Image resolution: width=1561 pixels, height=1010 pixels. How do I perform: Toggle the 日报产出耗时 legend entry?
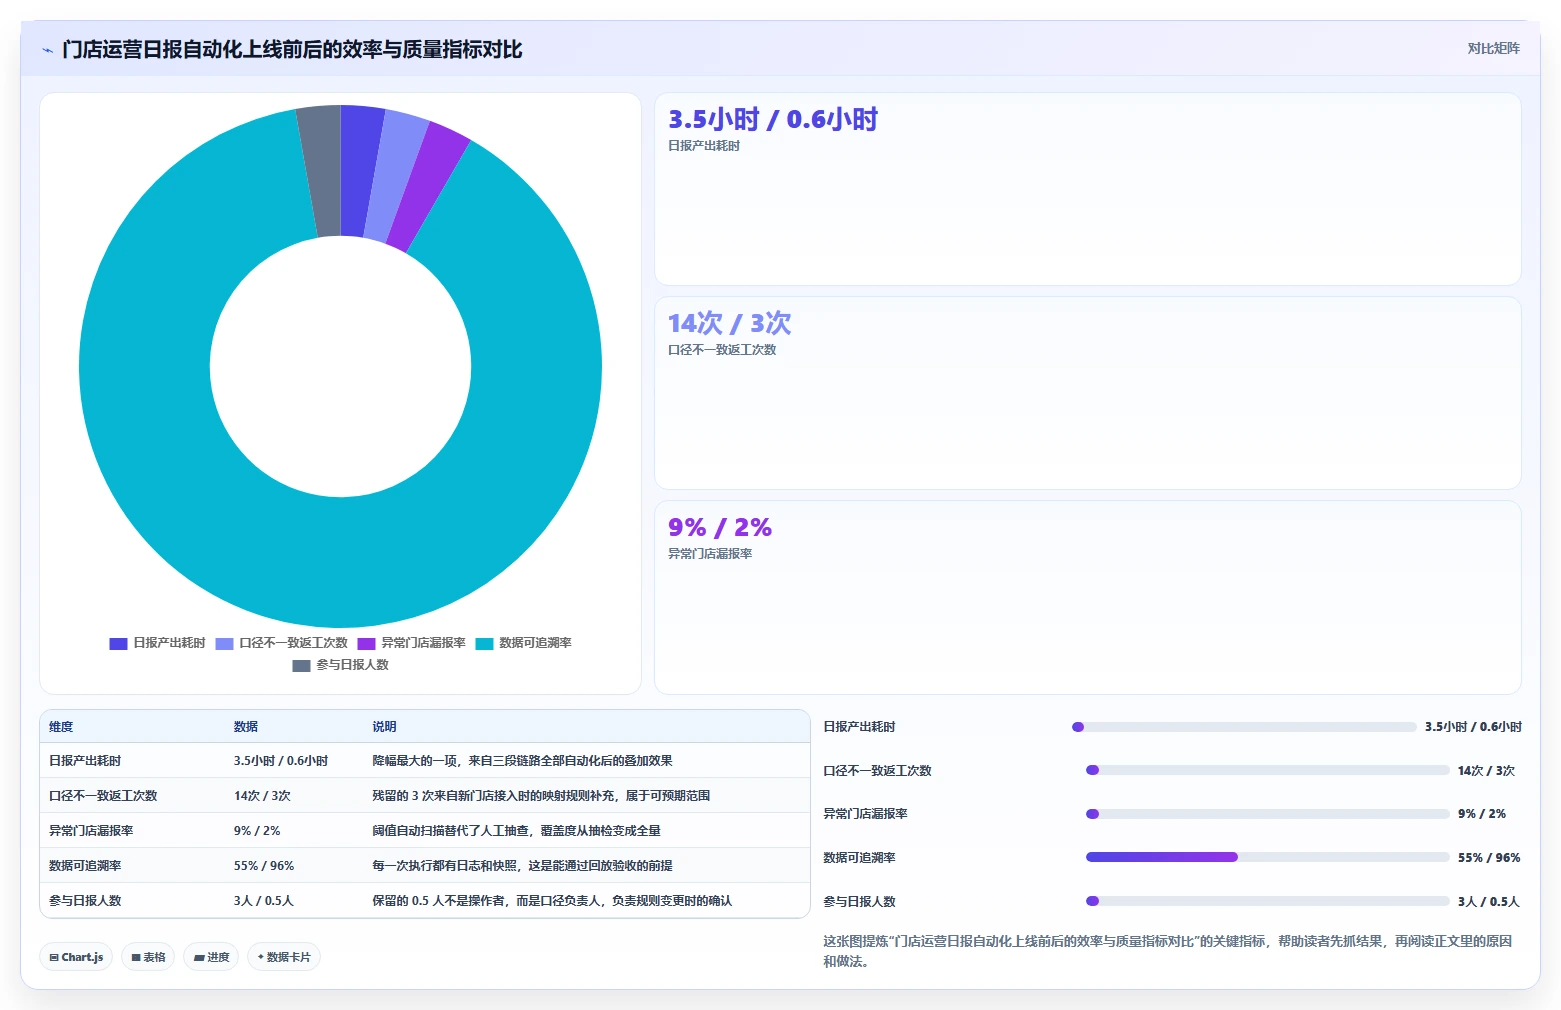pyautogui.click(x=157, y=643)
